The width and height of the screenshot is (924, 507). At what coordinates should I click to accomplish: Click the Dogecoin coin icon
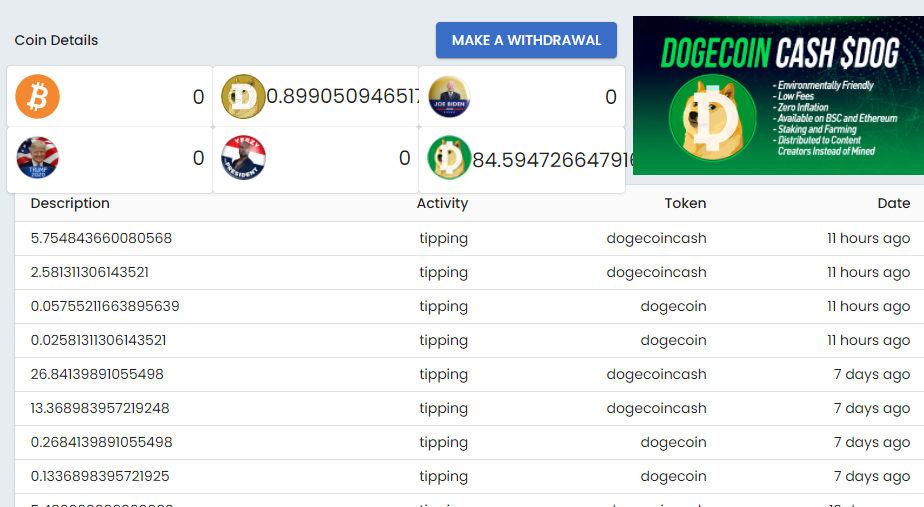click(x=243, y=97)
